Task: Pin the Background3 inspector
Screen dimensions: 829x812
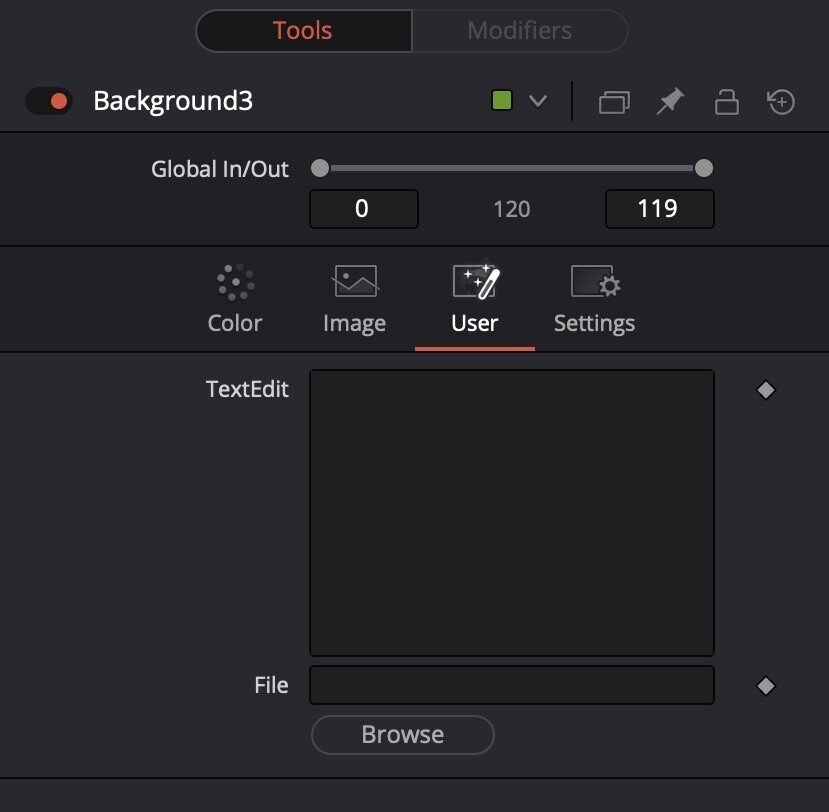Action: click(670, 102)
